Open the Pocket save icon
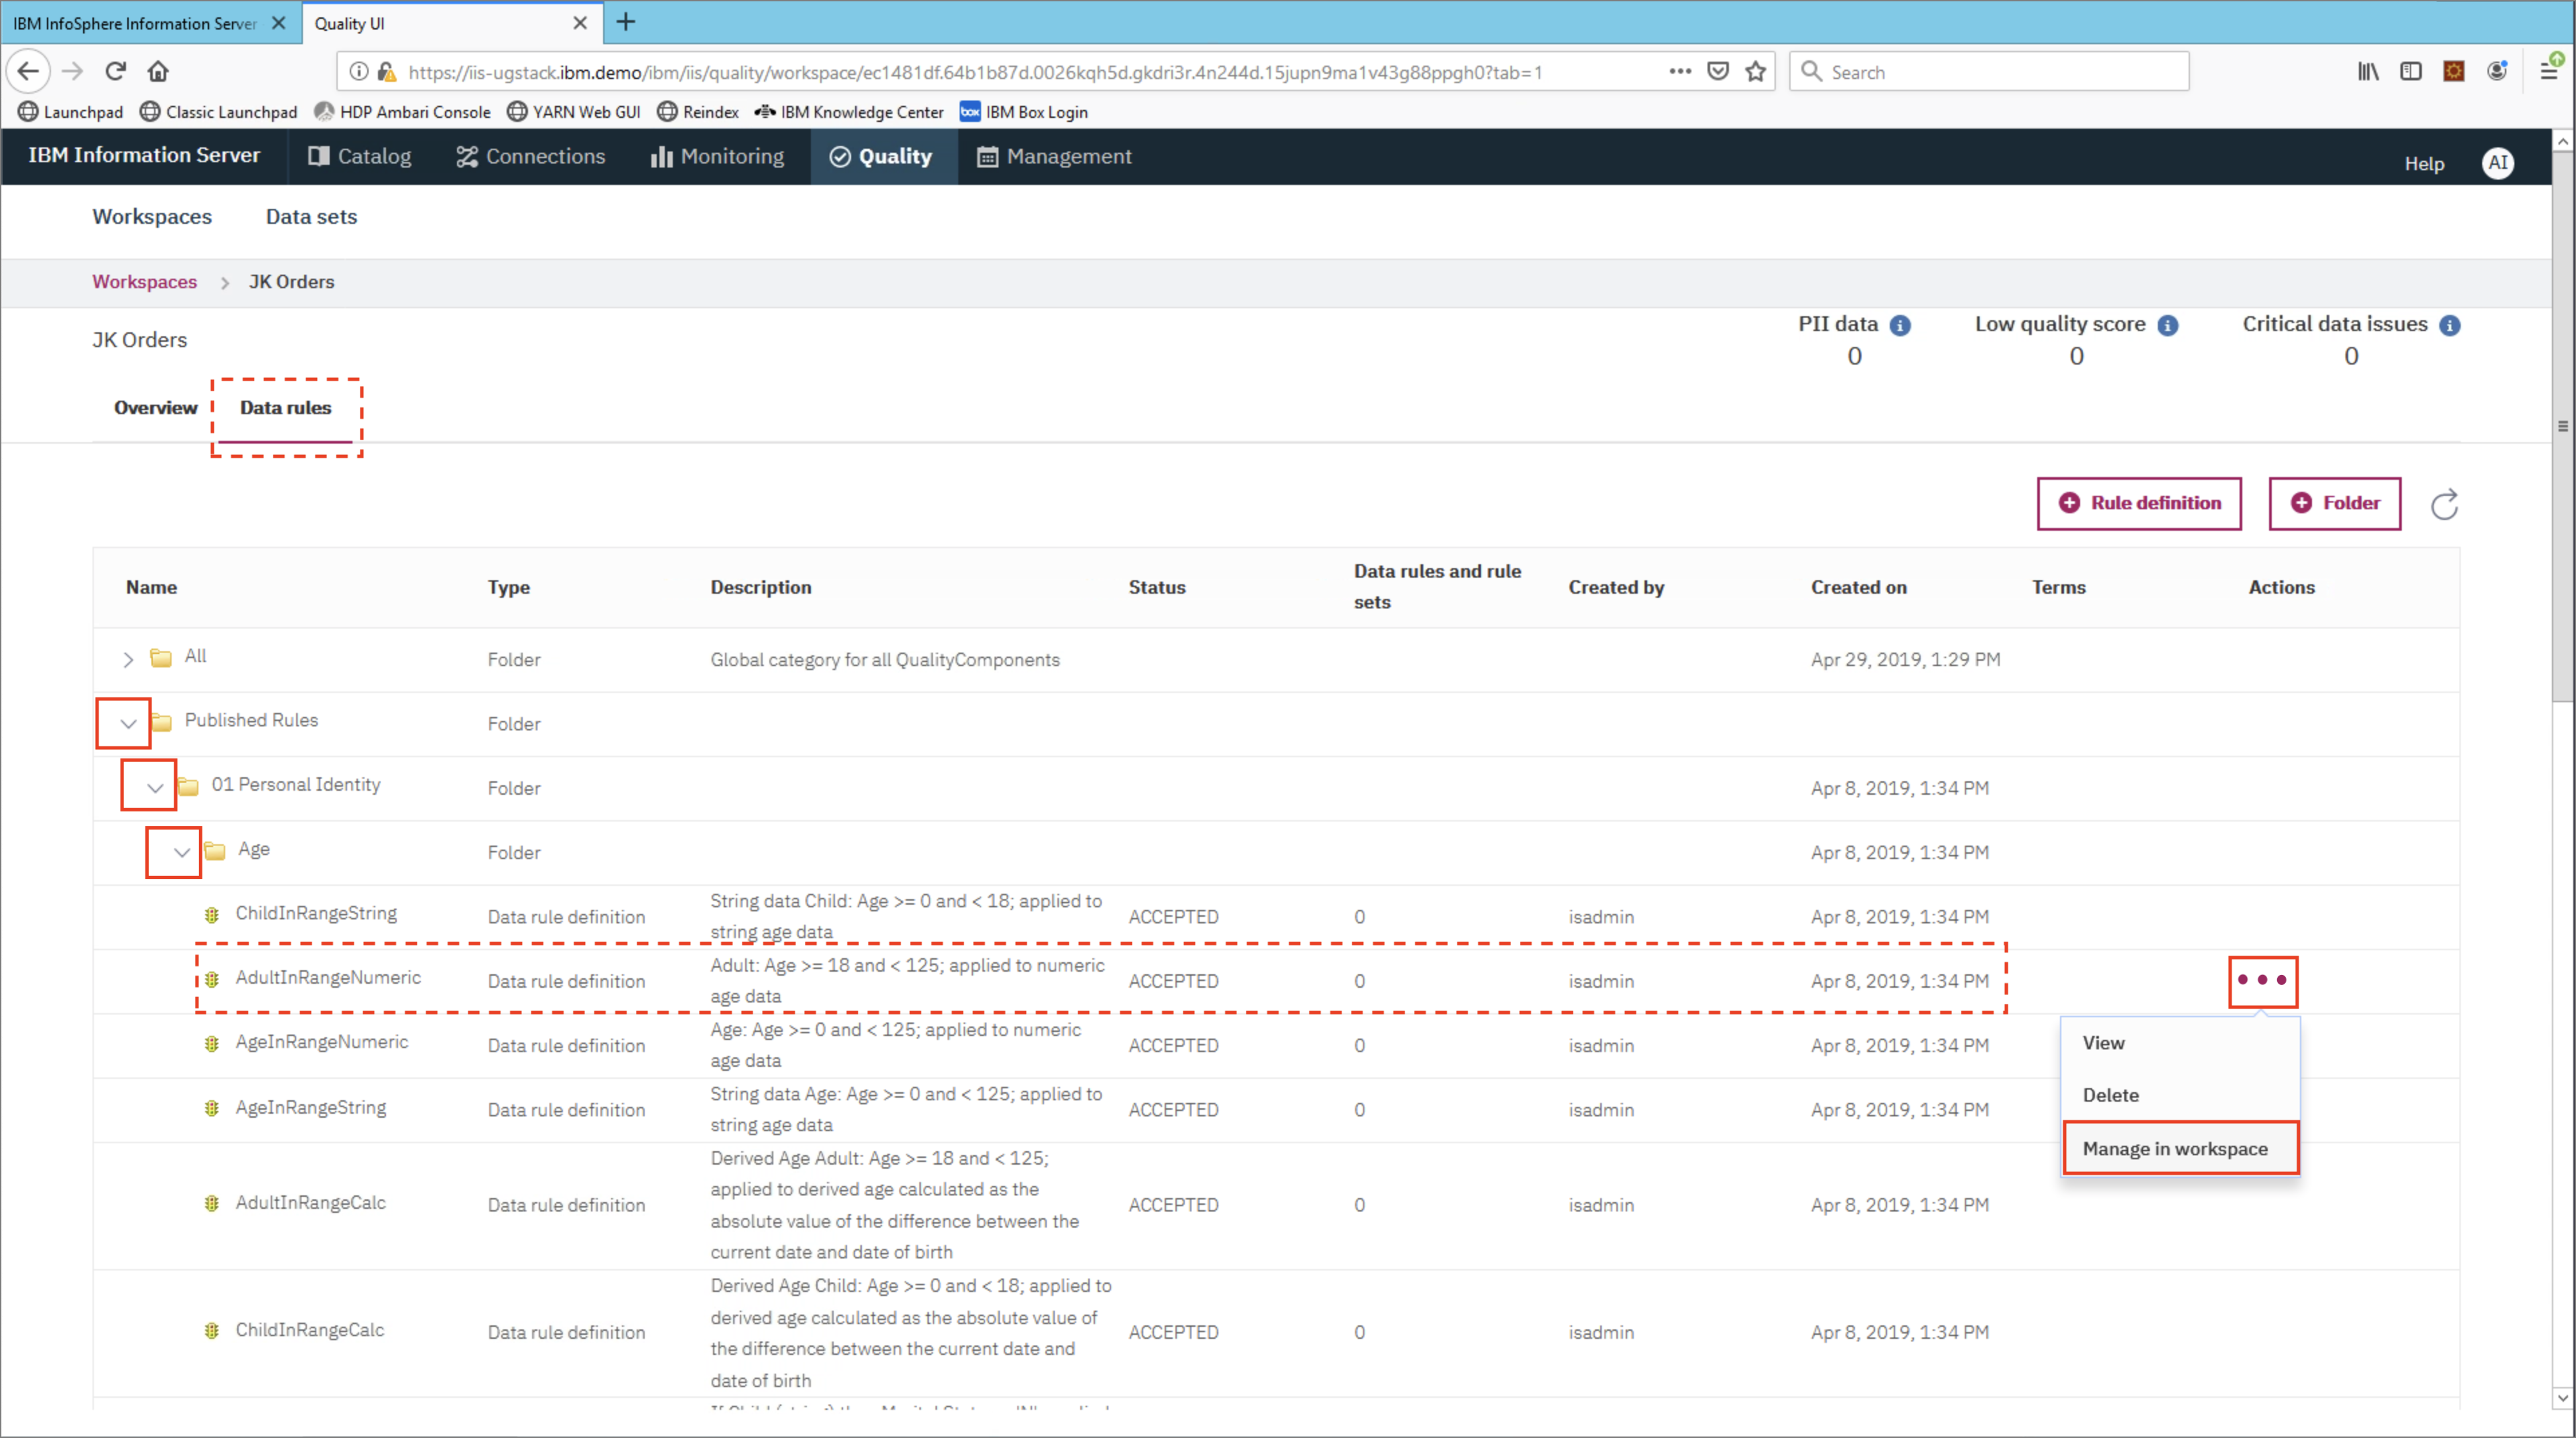The width and height of the screenshot is (2576, 1438). tap(1717, 71)
